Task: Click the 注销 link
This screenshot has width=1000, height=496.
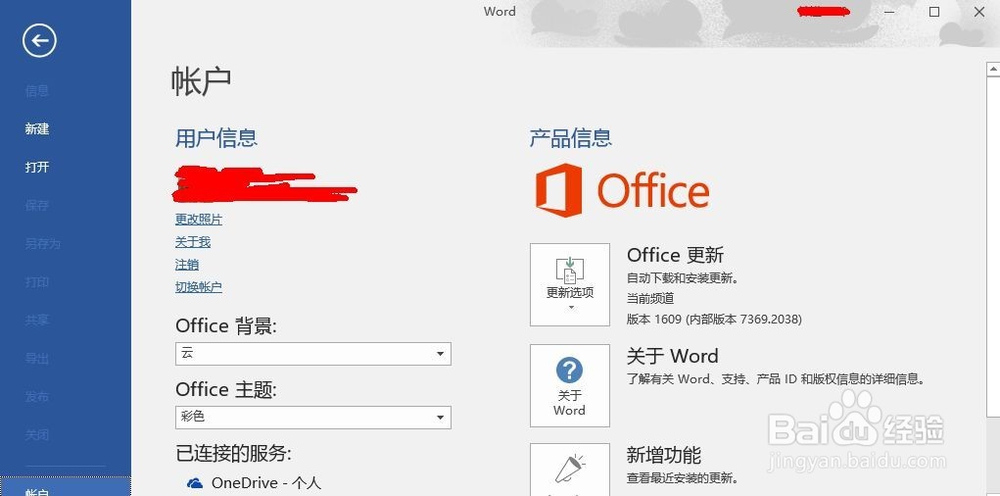Action: [x=187, y=264]
